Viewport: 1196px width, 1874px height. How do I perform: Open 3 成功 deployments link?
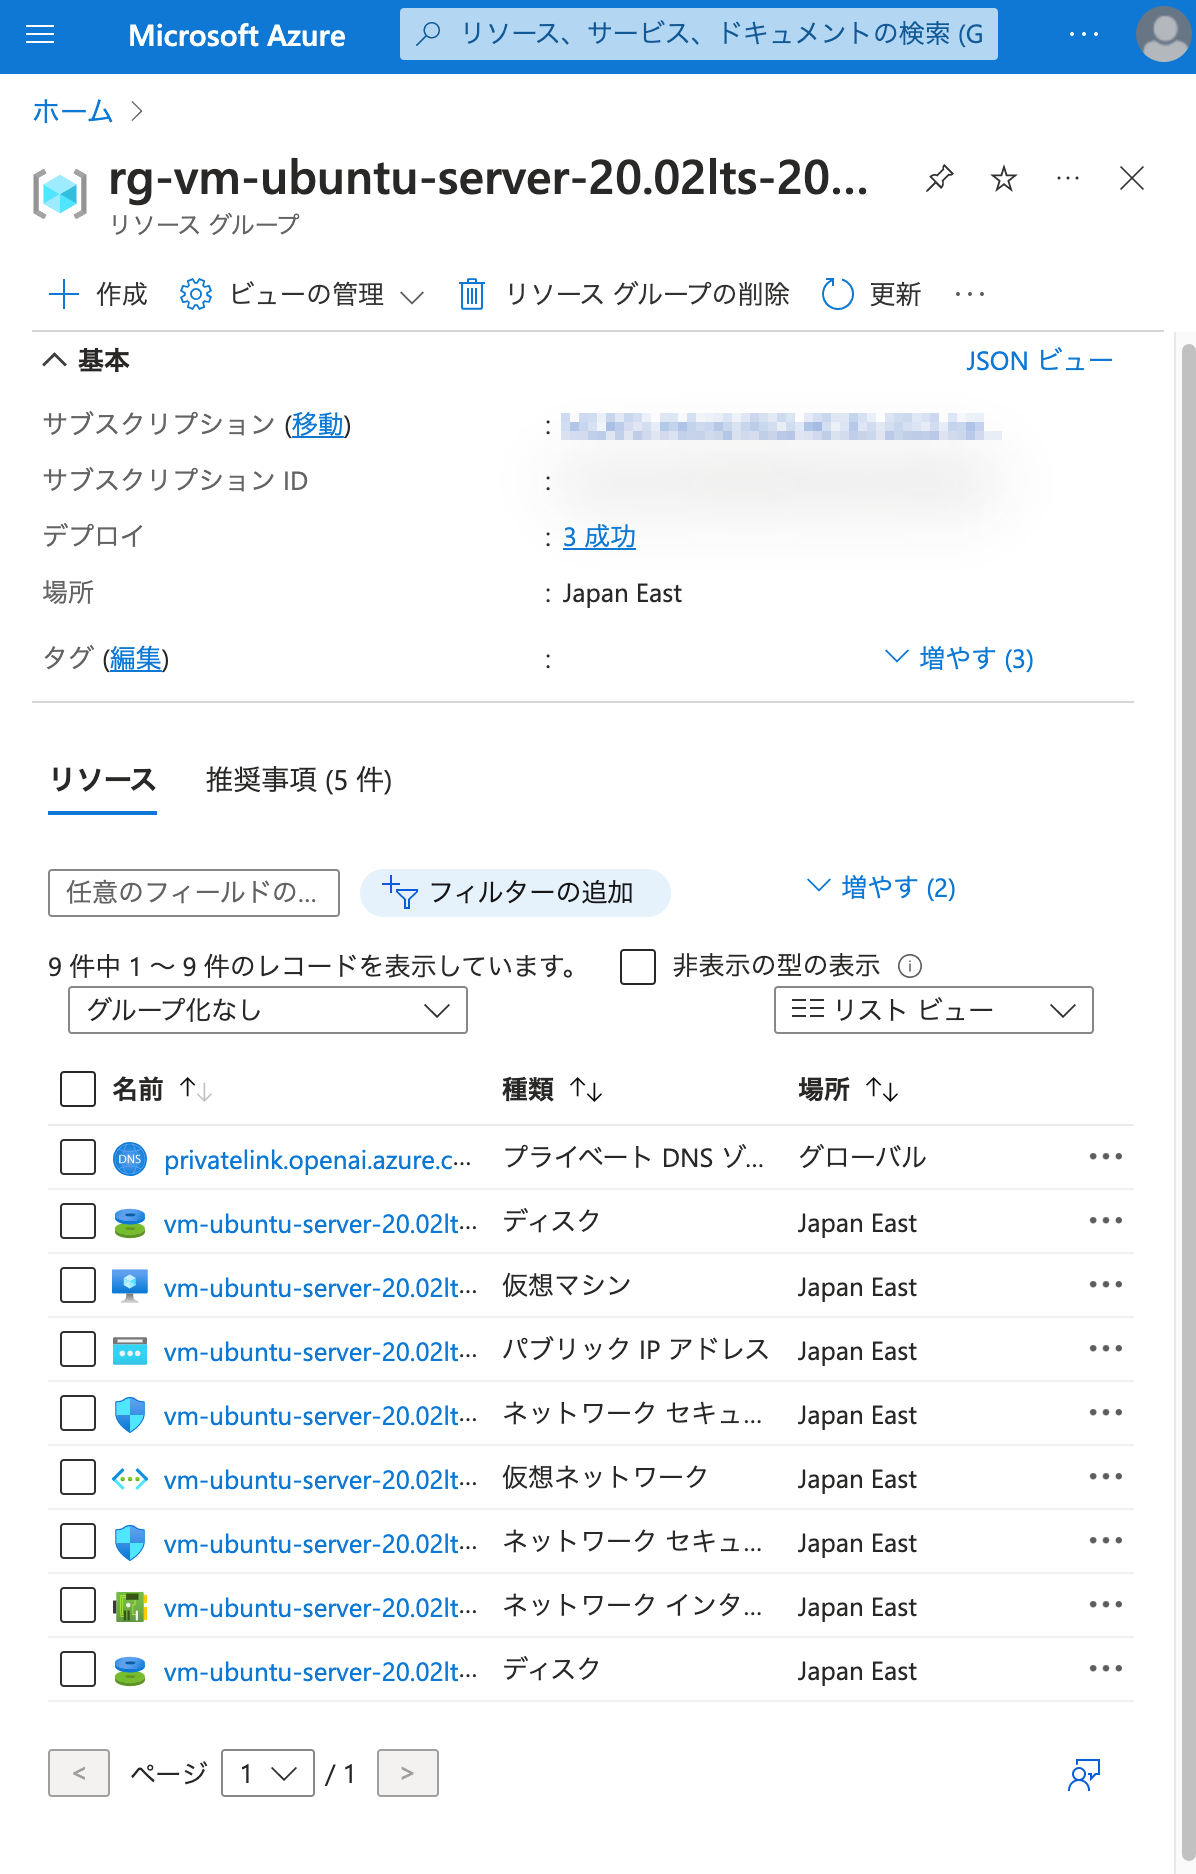tap(599, 537)
